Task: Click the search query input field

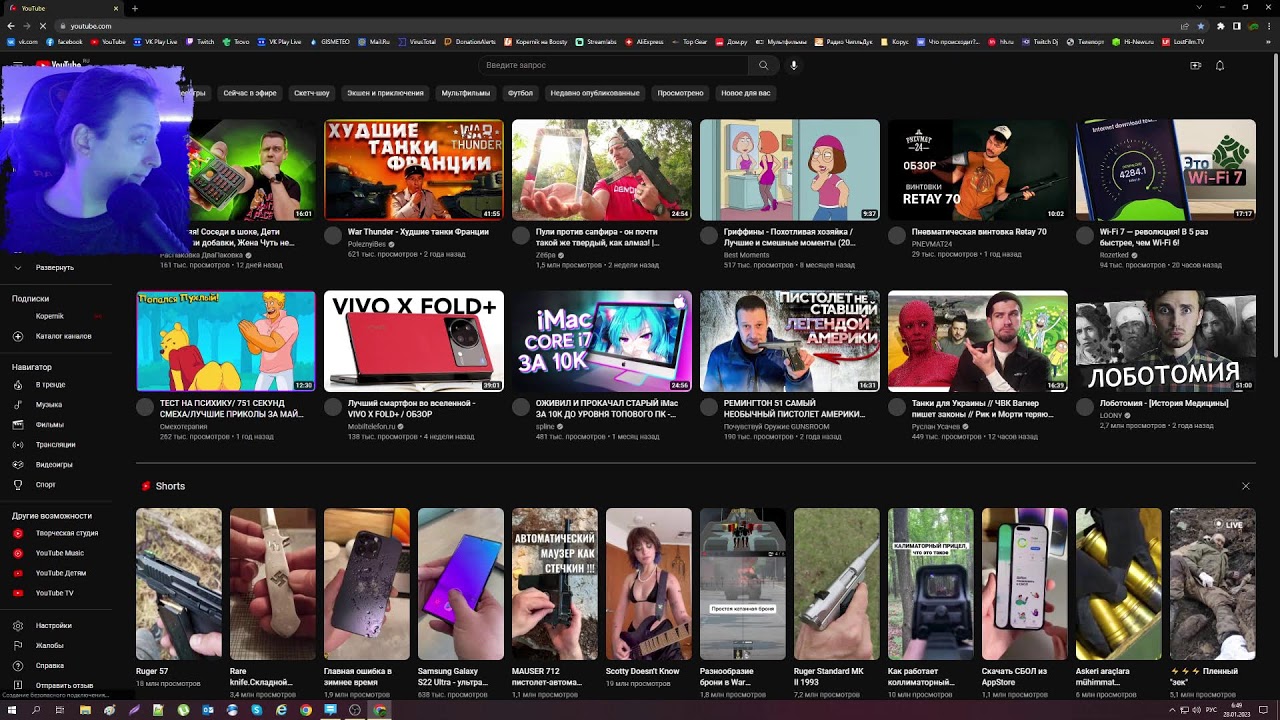Action: point(612,65)
